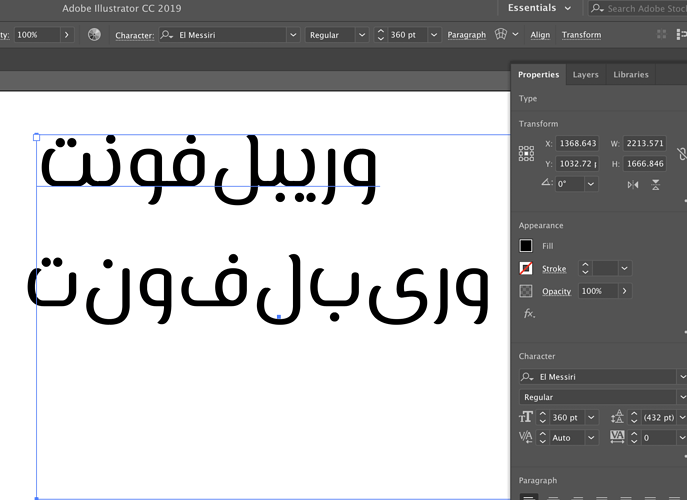Expand the opacity slider arrow in Appearance

tap(624, 291)
